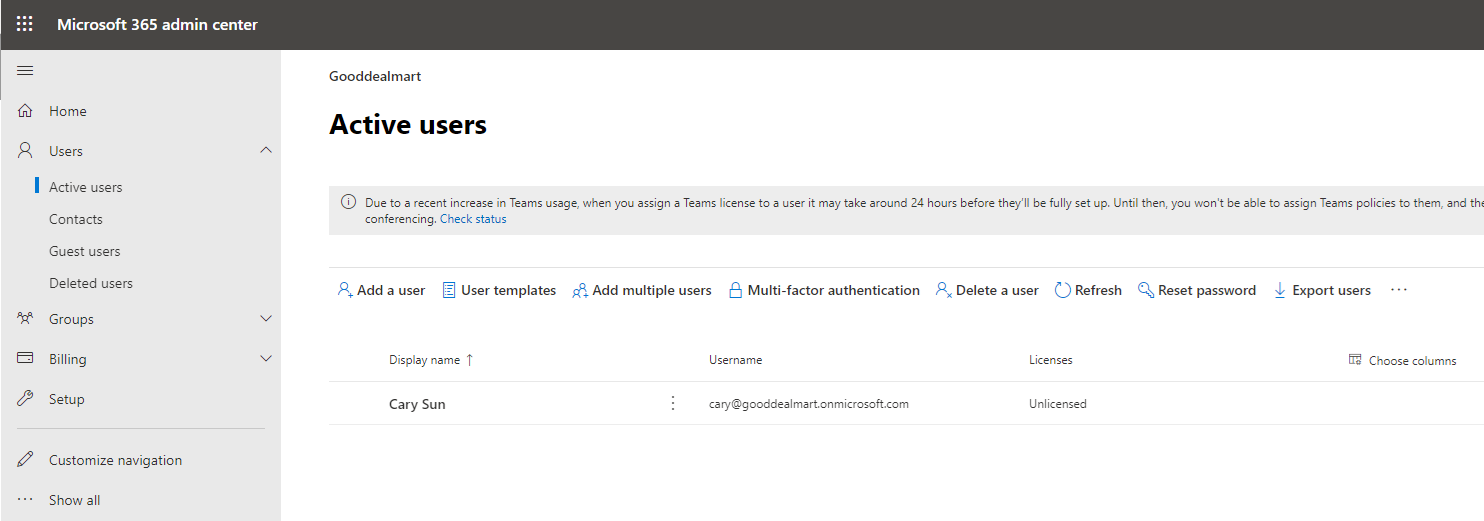Screen dimensions: 1484x521
Task: Click the Add a user icon
Action: (345, 290)
